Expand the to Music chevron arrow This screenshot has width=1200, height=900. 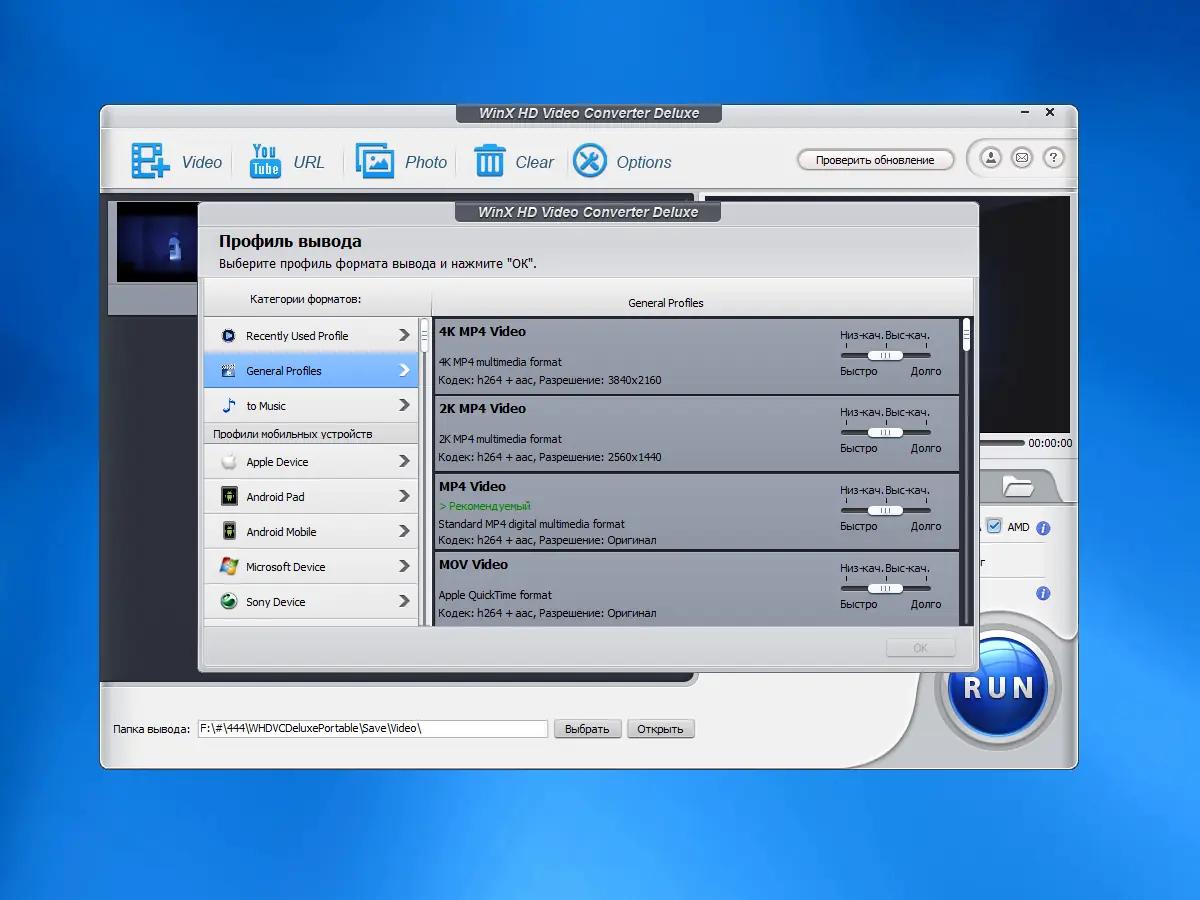click(x=404, y=406)
